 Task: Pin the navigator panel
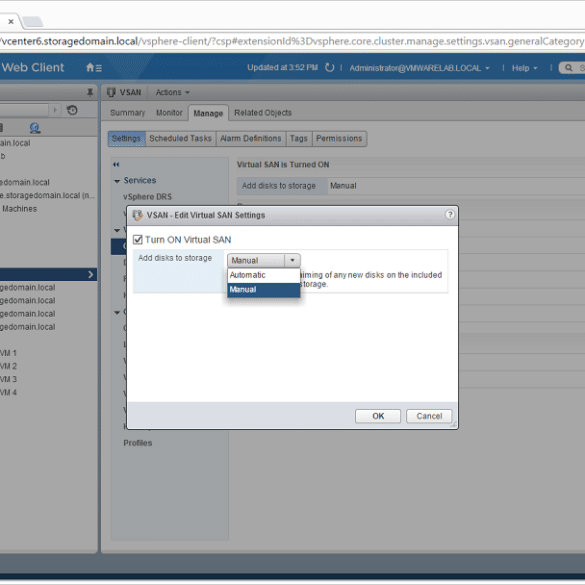[x=90, y=92]
